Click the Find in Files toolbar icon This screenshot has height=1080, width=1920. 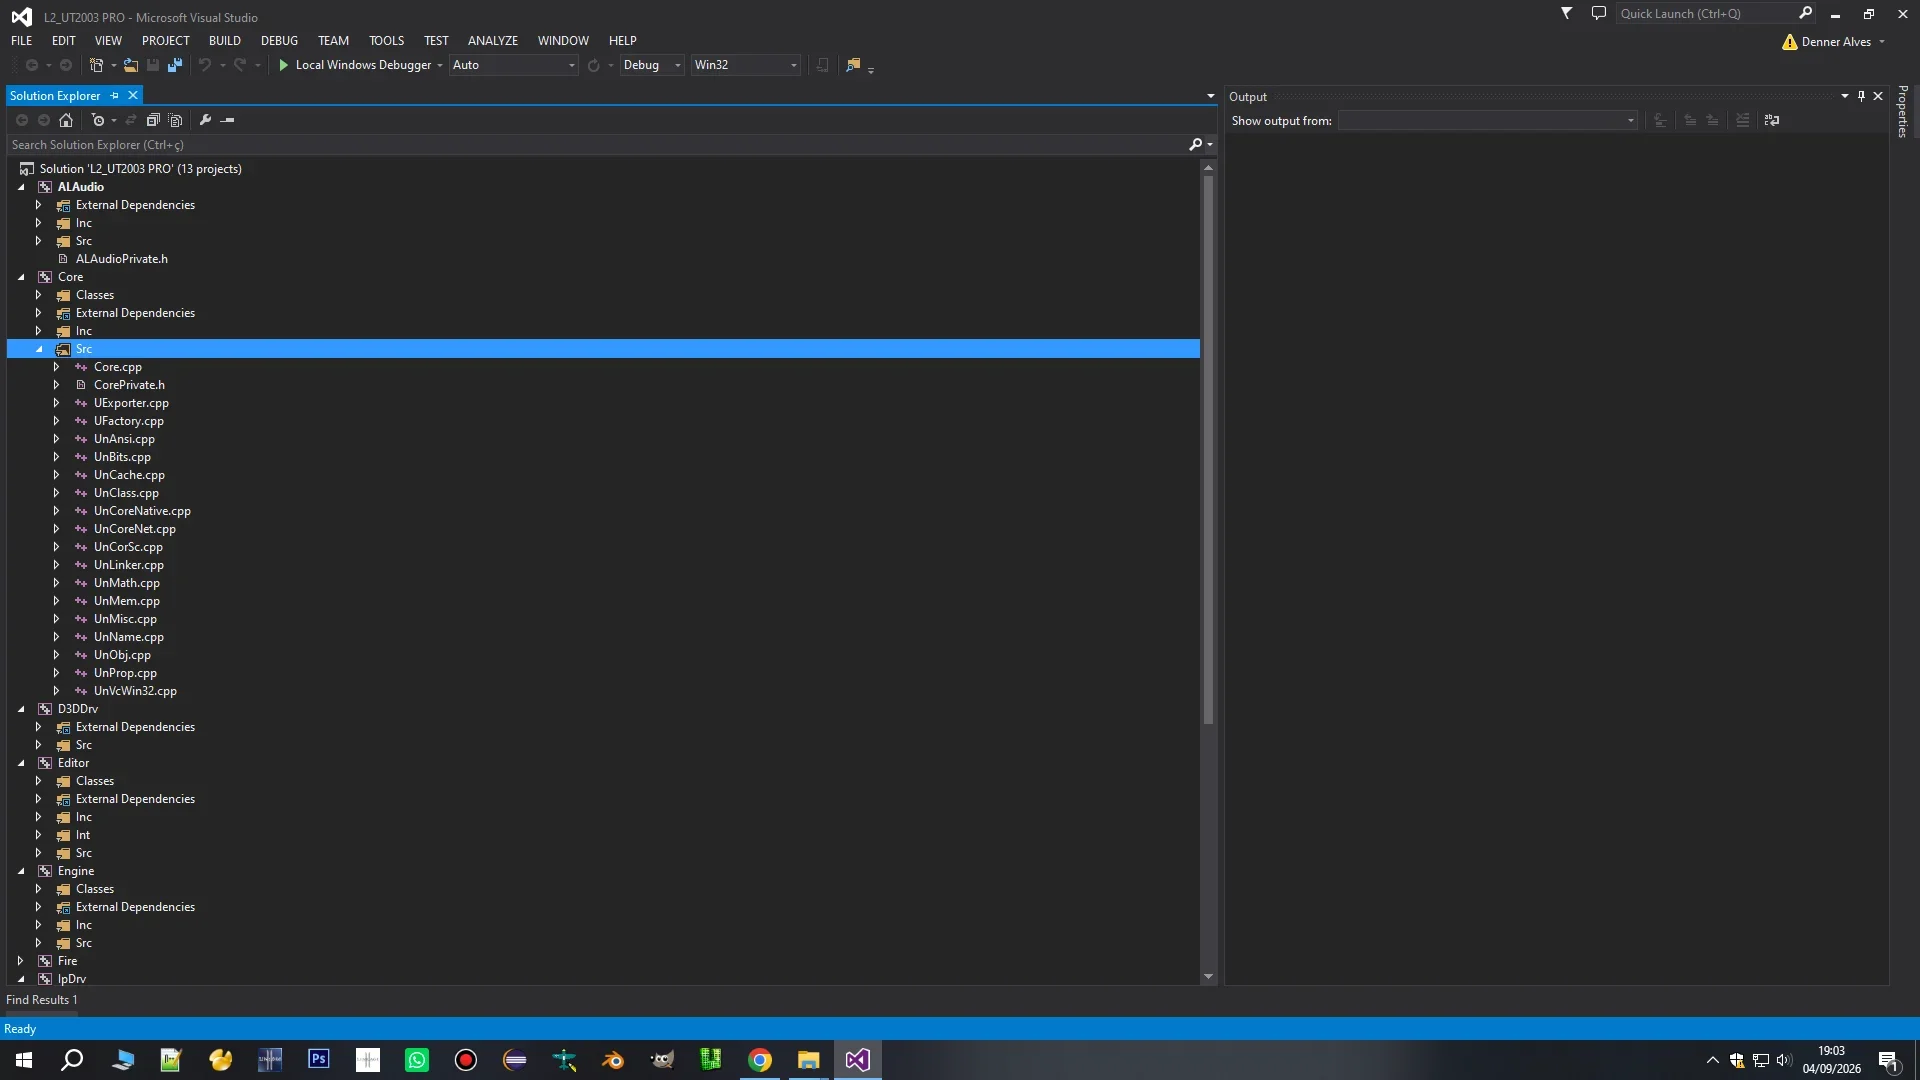(x=853, y=65)
